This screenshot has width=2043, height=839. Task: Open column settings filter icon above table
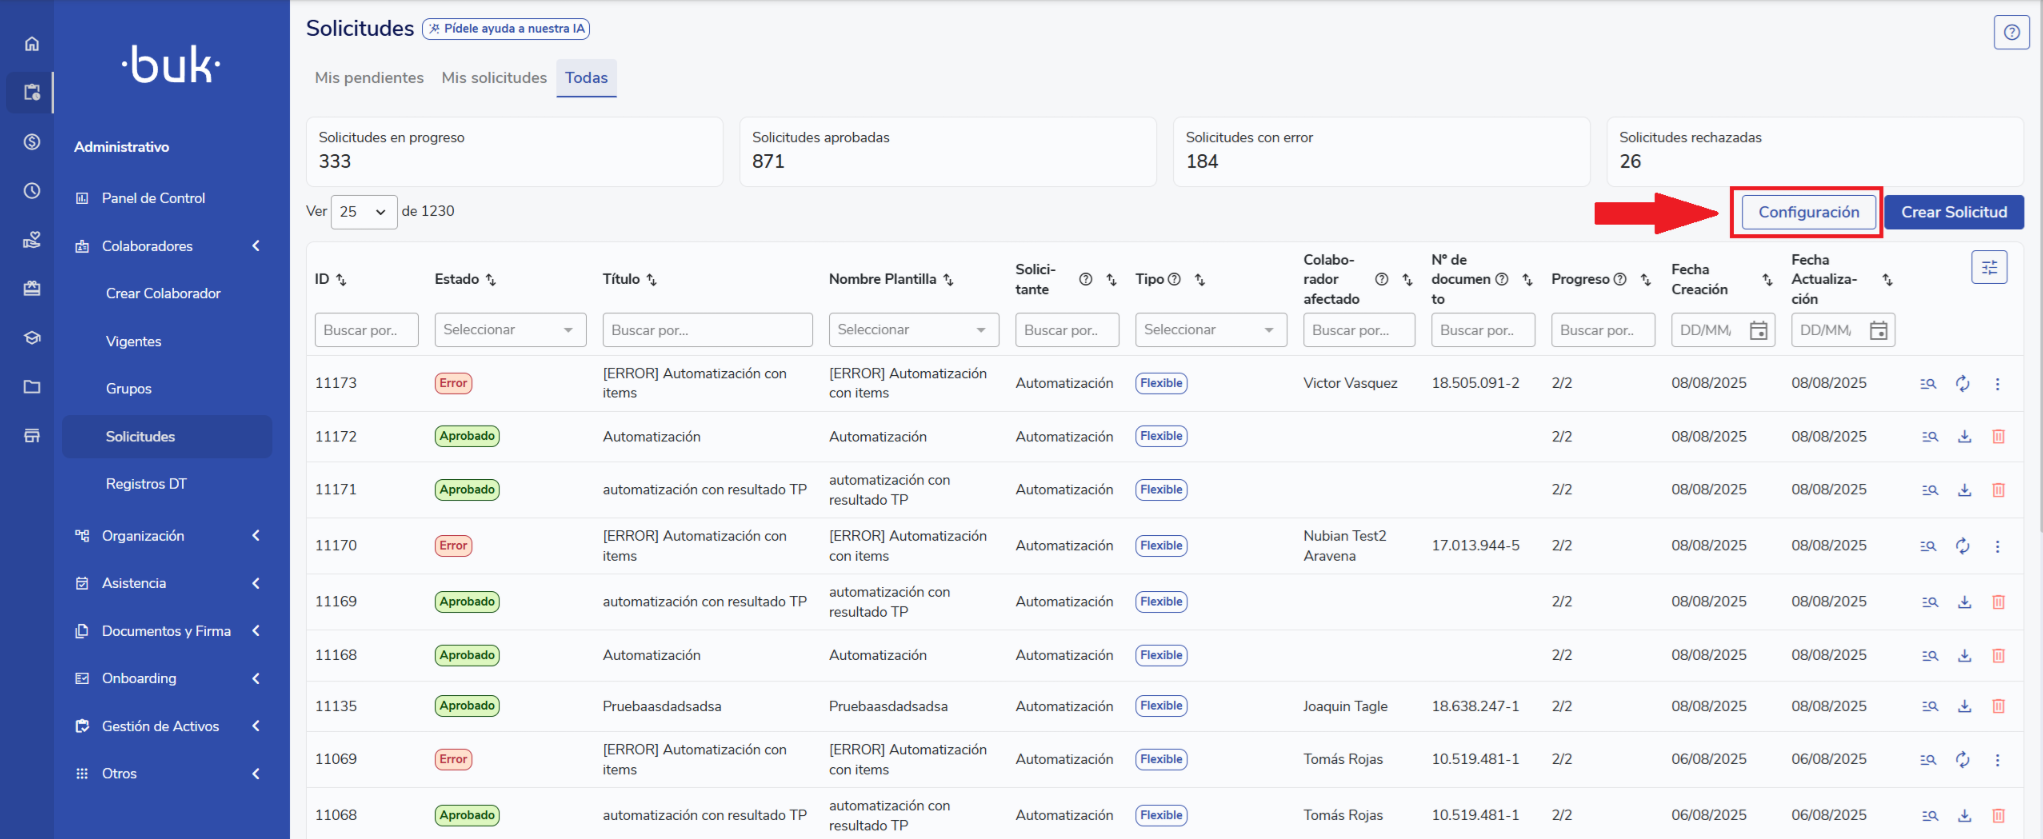pos(1989,267)
